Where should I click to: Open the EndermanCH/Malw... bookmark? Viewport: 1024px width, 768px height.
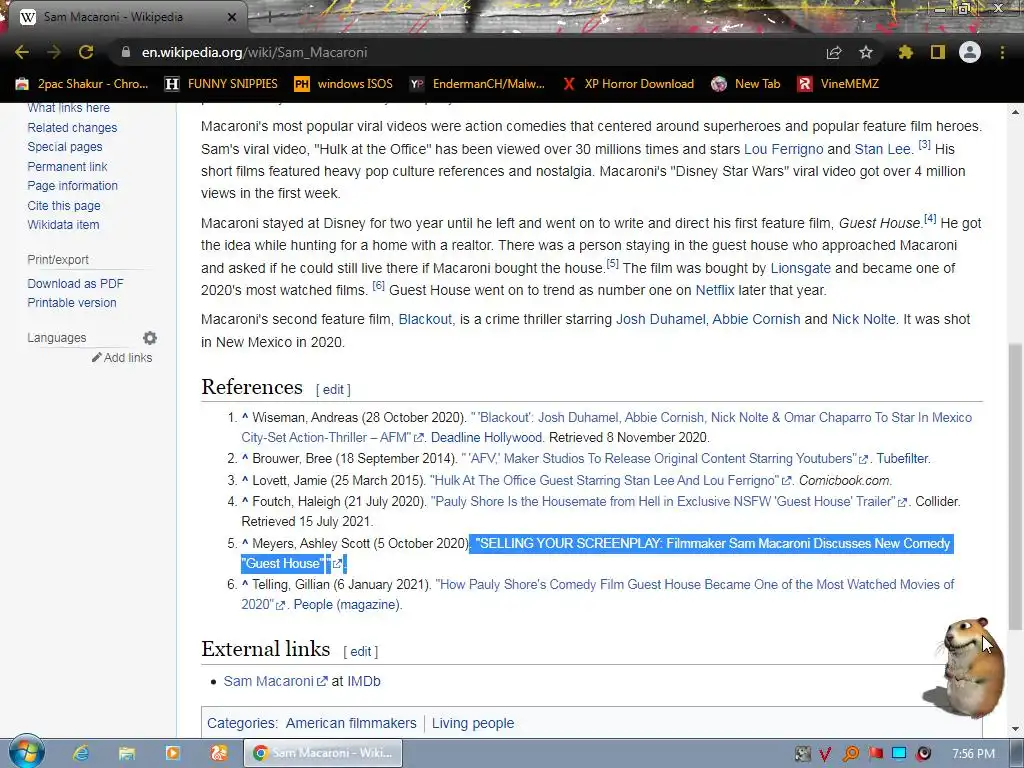(x=477, y=84)
